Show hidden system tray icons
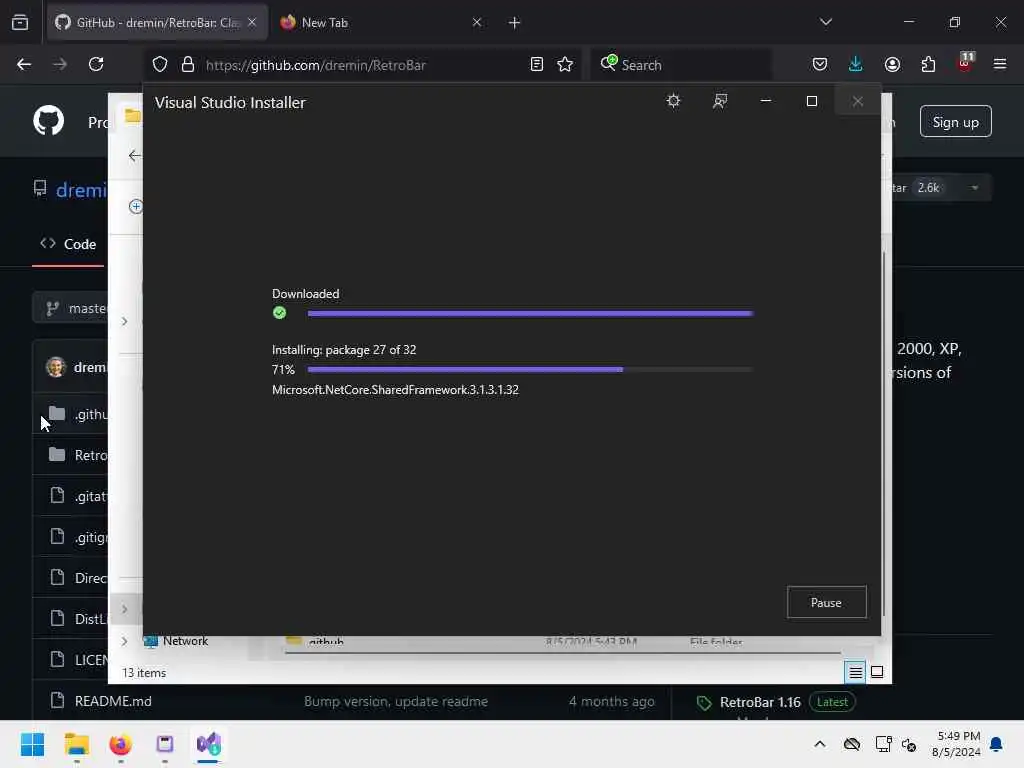The image size is (1024, 768). [x=820, y=744]
